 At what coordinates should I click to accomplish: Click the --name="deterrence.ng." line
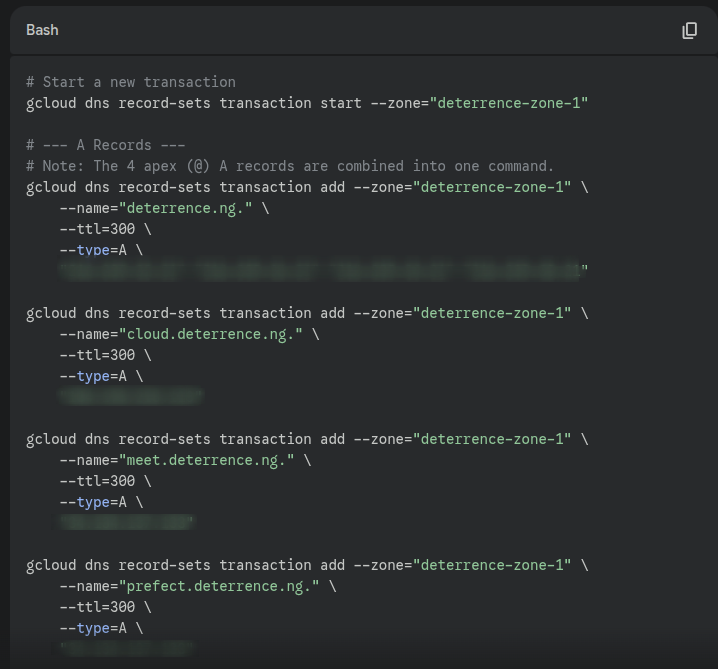point(164,208)
